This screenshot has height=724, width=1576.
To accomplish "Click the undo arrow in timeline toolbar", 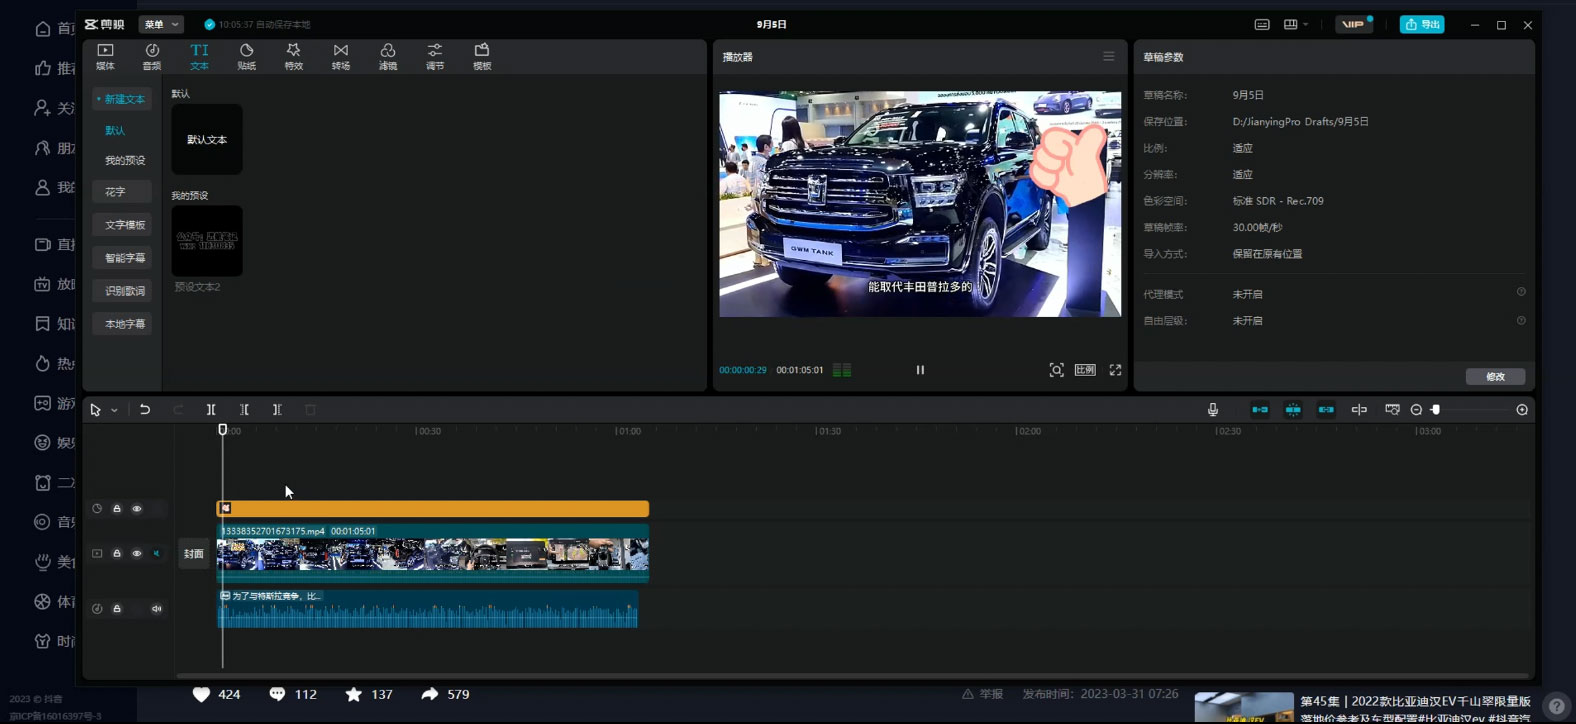I will (x=145, y=410).
